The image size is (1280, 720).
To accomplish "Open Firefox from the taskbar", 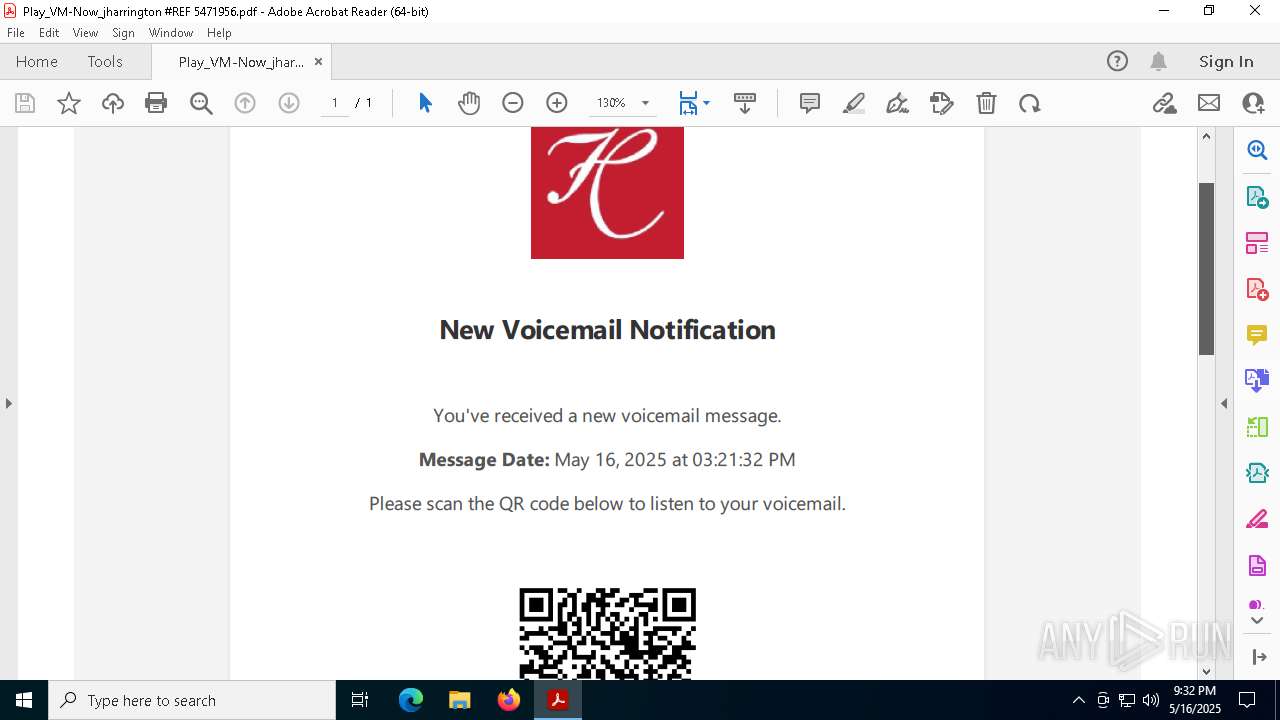I will coord(508,700).
